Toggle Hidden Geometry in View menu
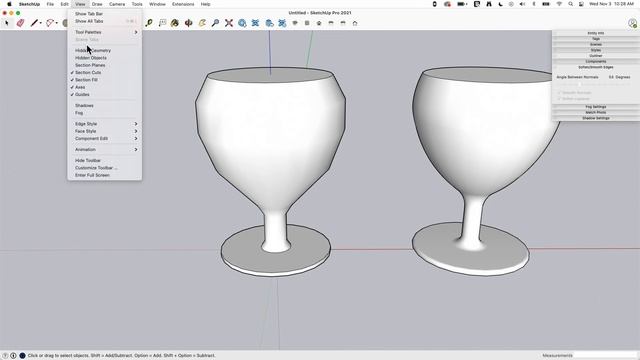This screenshot has height=360, width=640. click(104, 51)
